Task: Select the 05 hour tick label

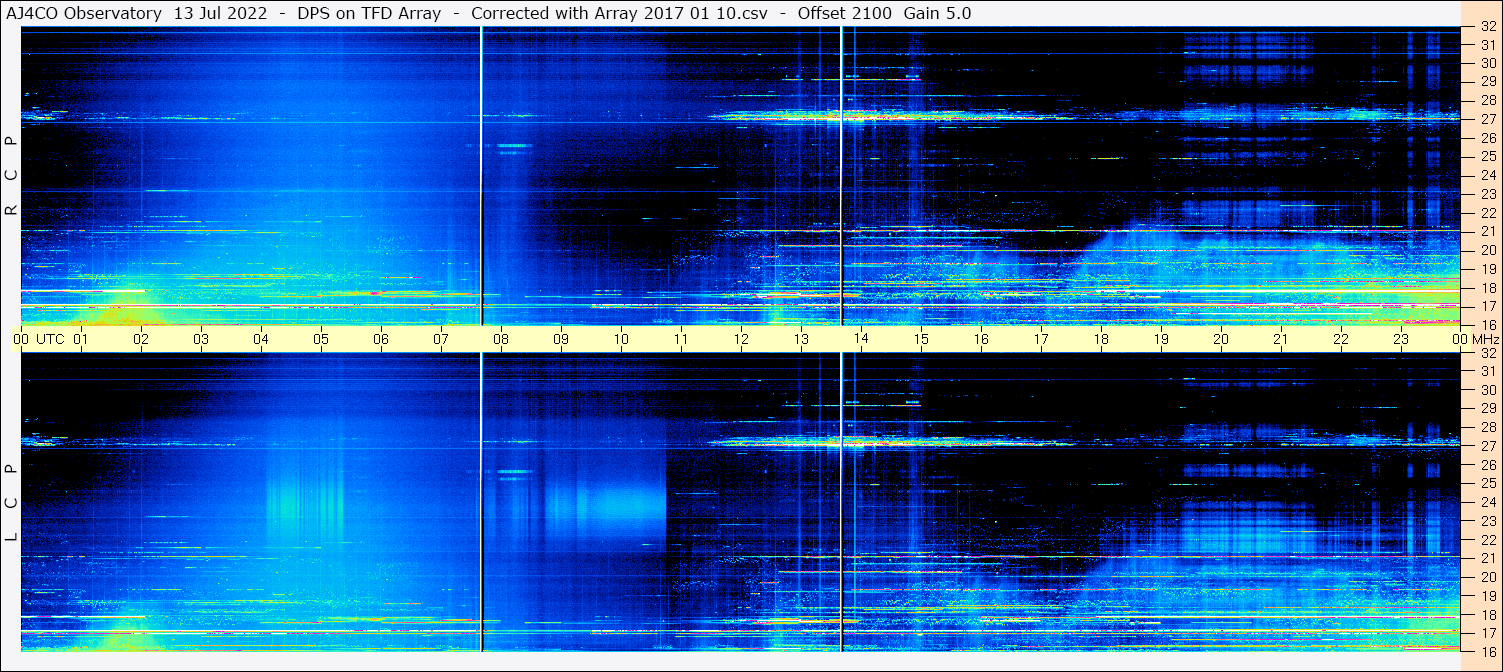Action: [x=321, y=339]
